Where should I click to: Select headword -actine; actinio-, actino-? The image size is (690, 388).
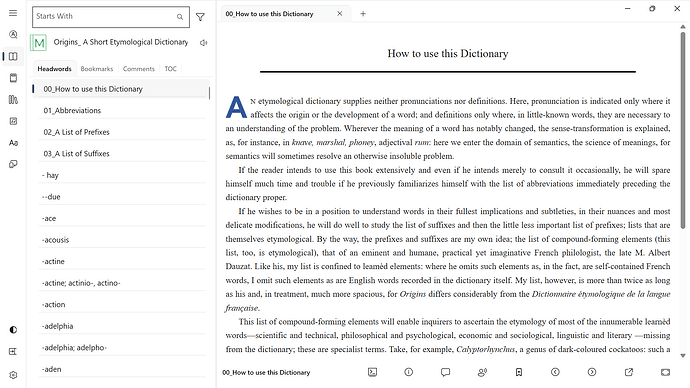pos(122,283)
